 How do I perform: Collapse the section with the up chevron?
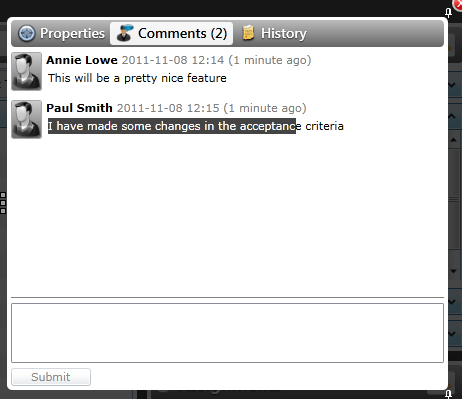452,116
